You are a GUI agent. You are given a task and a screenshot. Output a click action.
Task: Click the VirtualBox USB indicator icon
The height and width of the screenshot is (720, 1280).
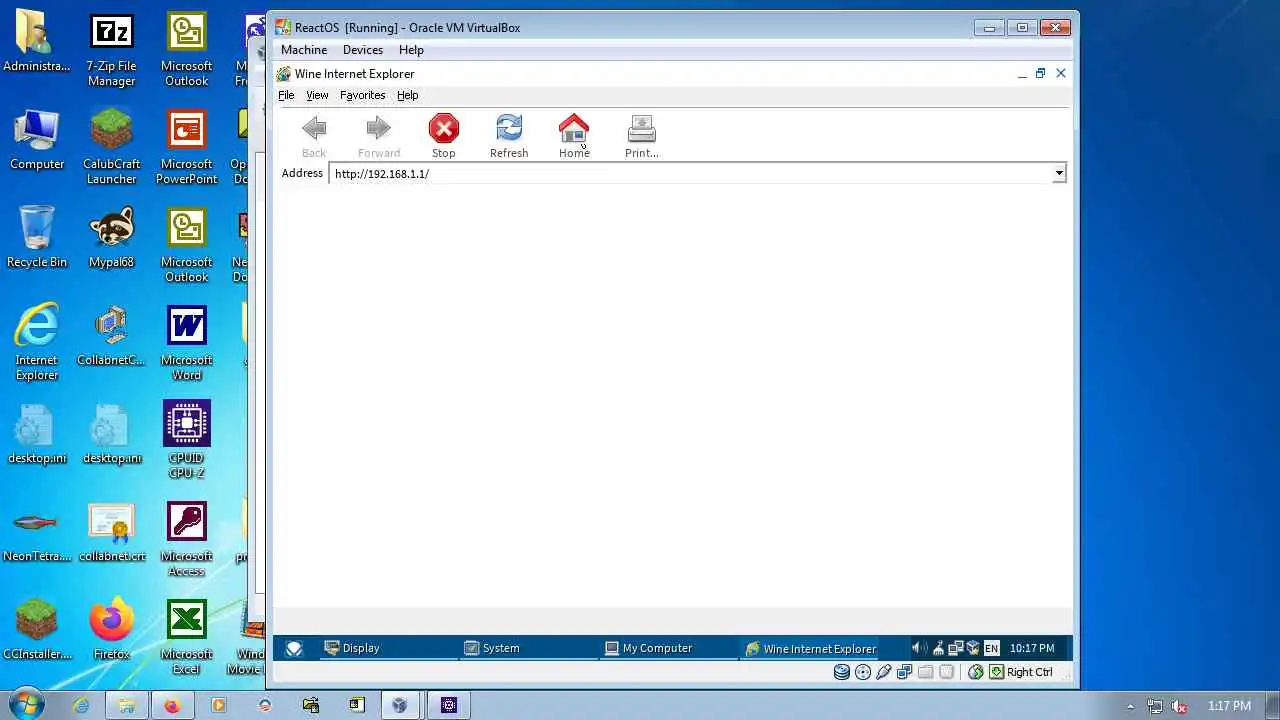[x=884, y=672]
